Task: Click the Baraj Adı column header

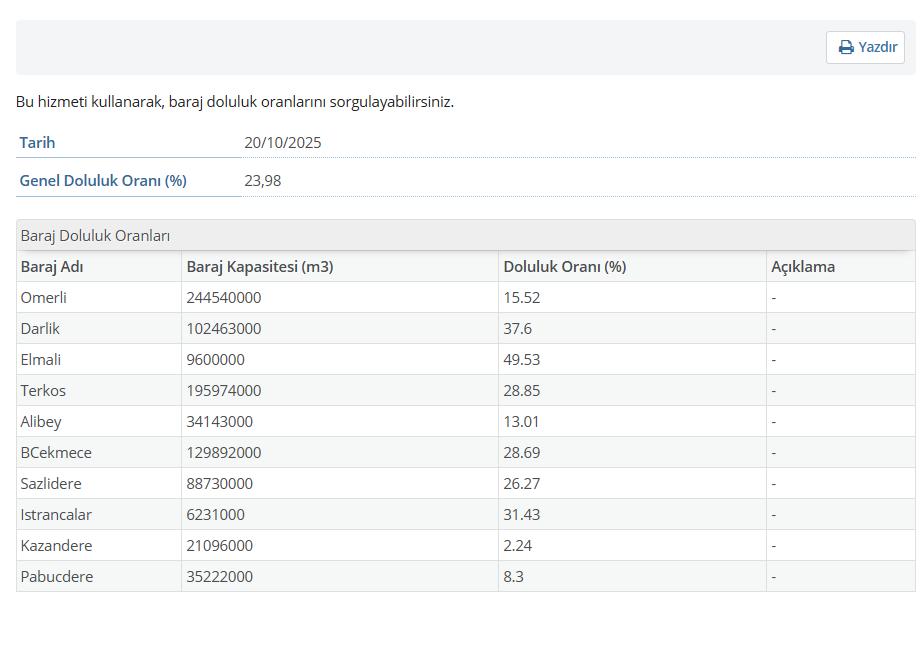Action: tap(52, 267)
